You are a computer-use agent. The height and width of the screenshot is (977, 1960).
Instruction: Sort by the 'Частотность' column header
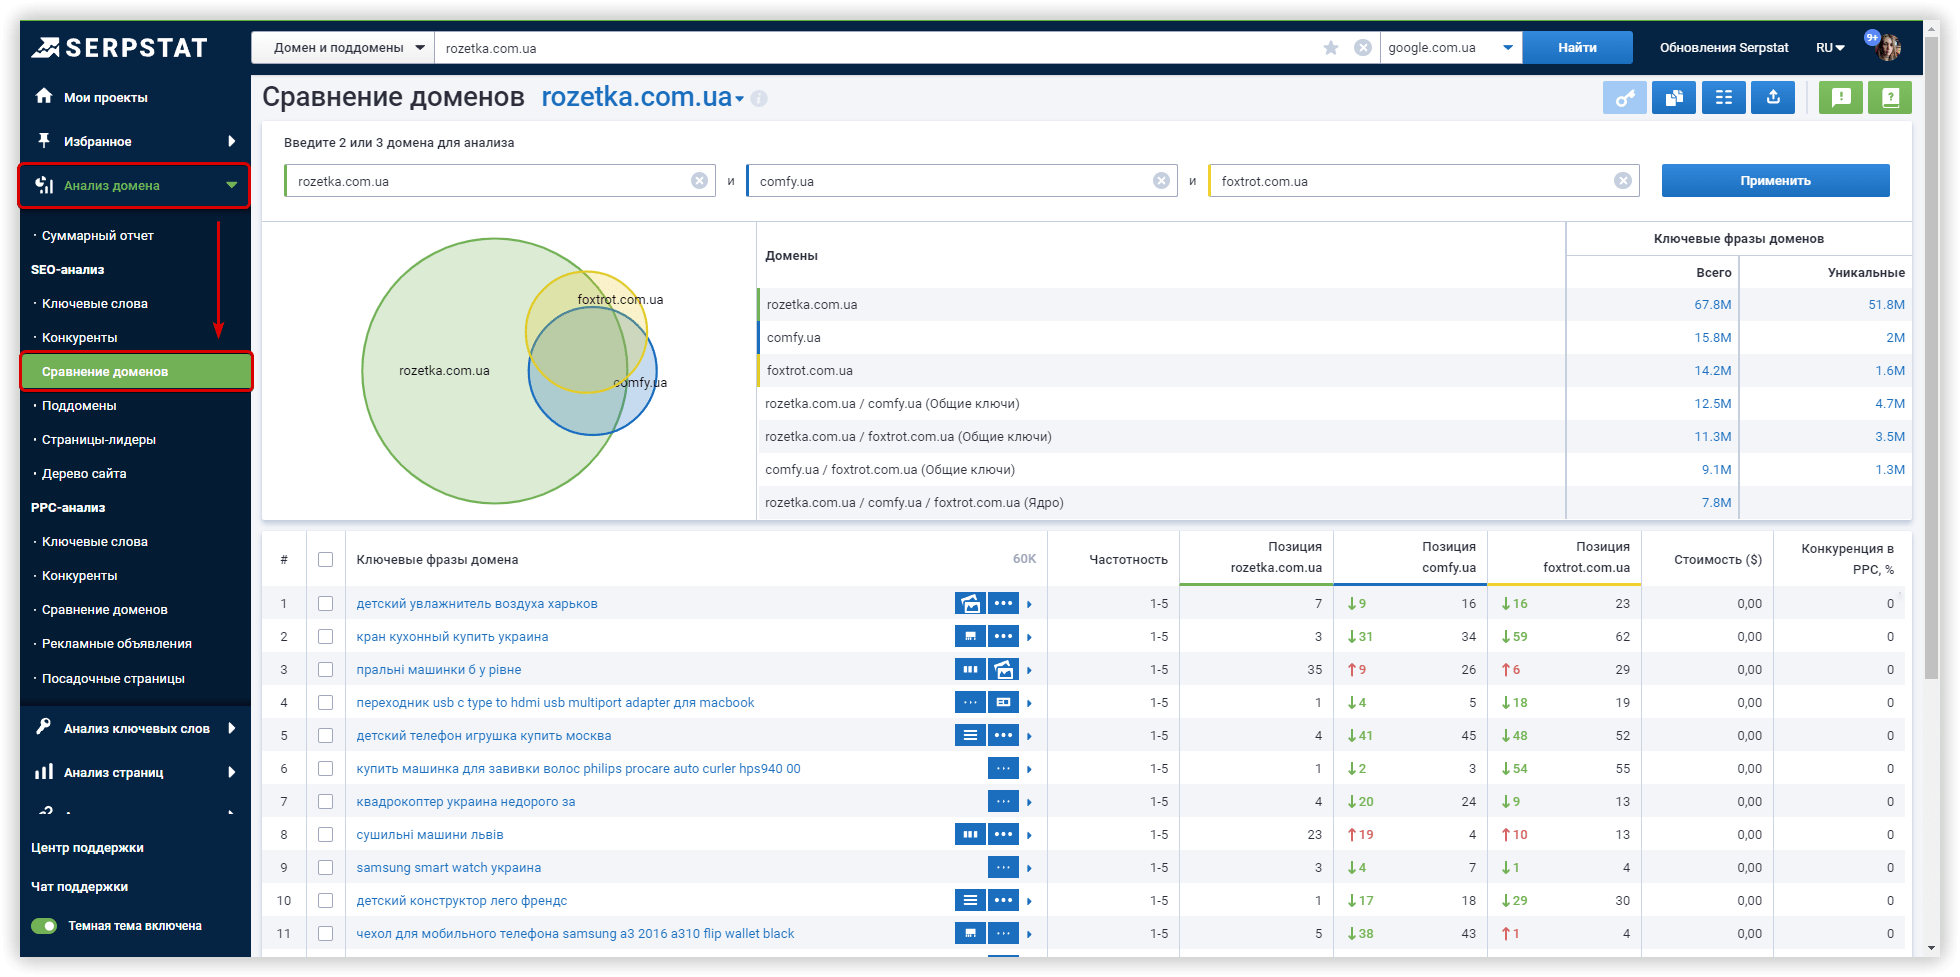(x=1128, y=560)
